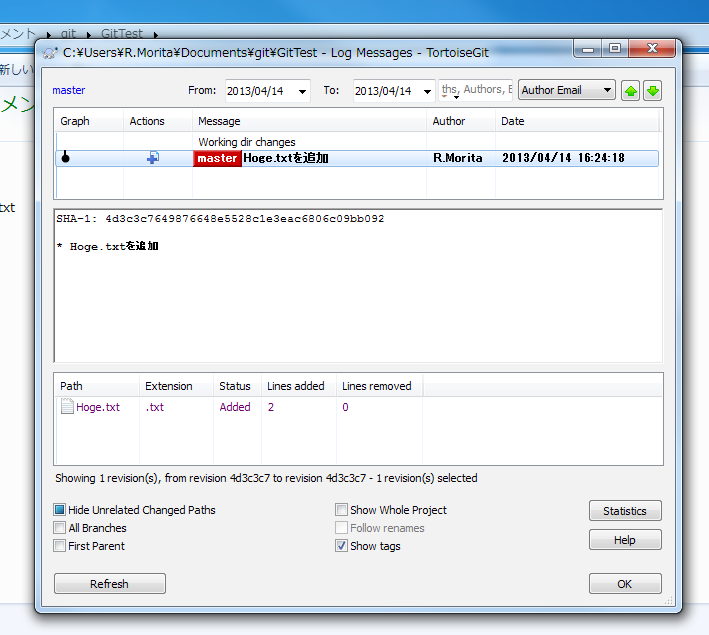Click the added-file action icon in the commit row
The height and width of the screenshot is (635, 709).
tap(153, 158)
